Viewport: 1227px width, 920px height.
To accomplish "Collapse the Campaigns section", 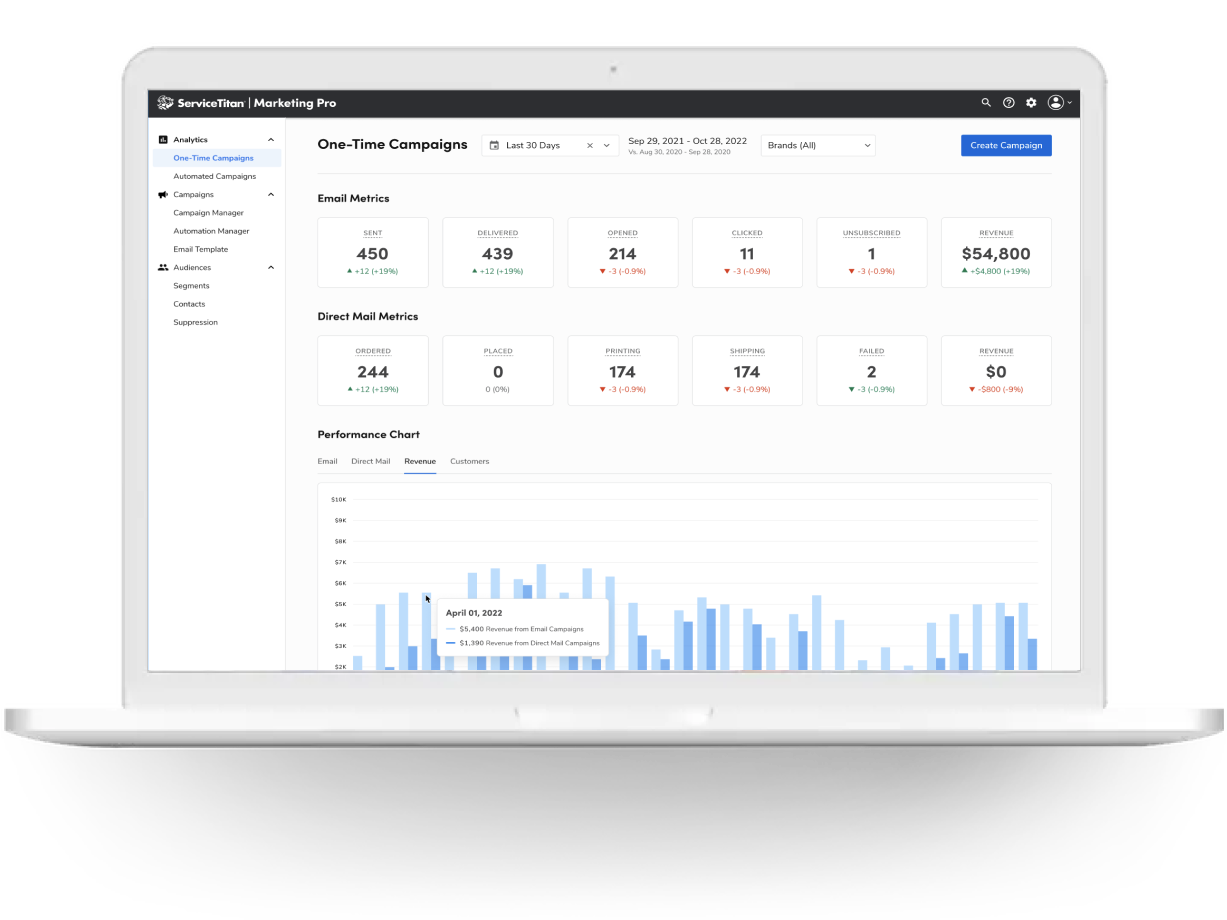I will (x=271, y=195).
